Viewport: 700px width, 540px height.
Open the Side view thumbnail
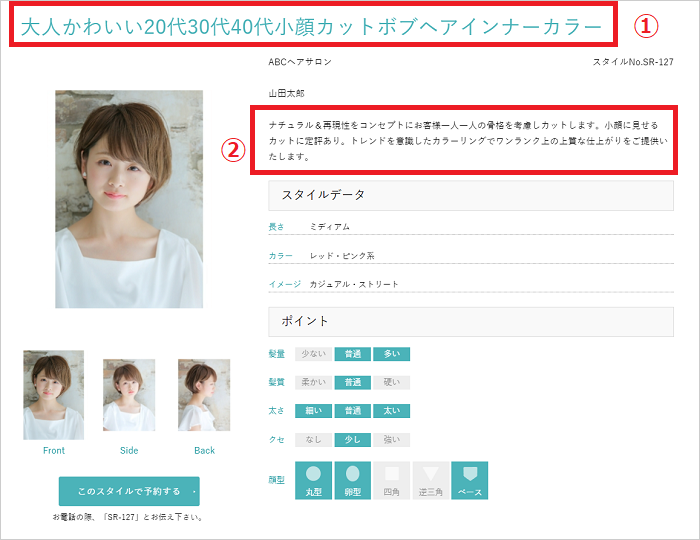129,395
